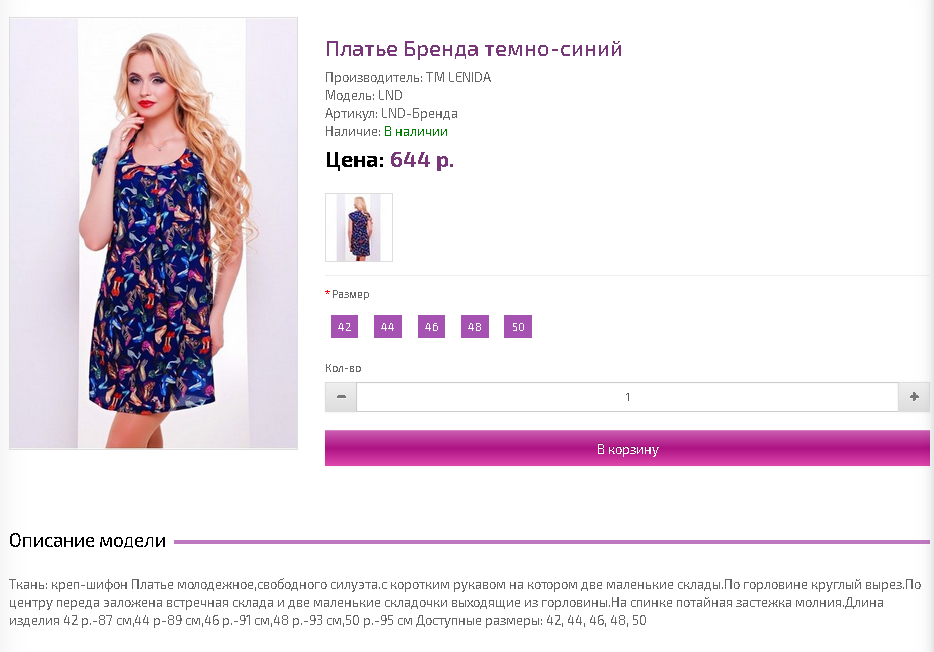Open the back-view dress thumbnail
The height and width of the screenshot is (652, 934).
[x=359, y=227]
